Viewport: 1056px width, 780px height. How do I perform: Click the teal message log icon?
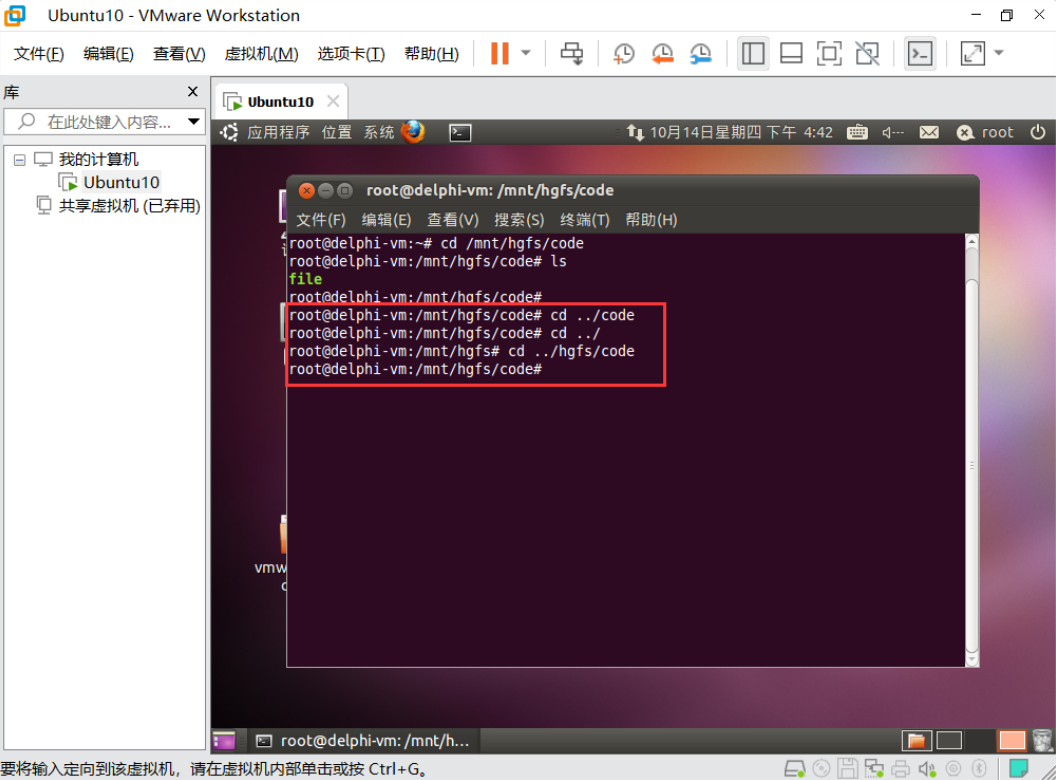tap(1018, 768)
